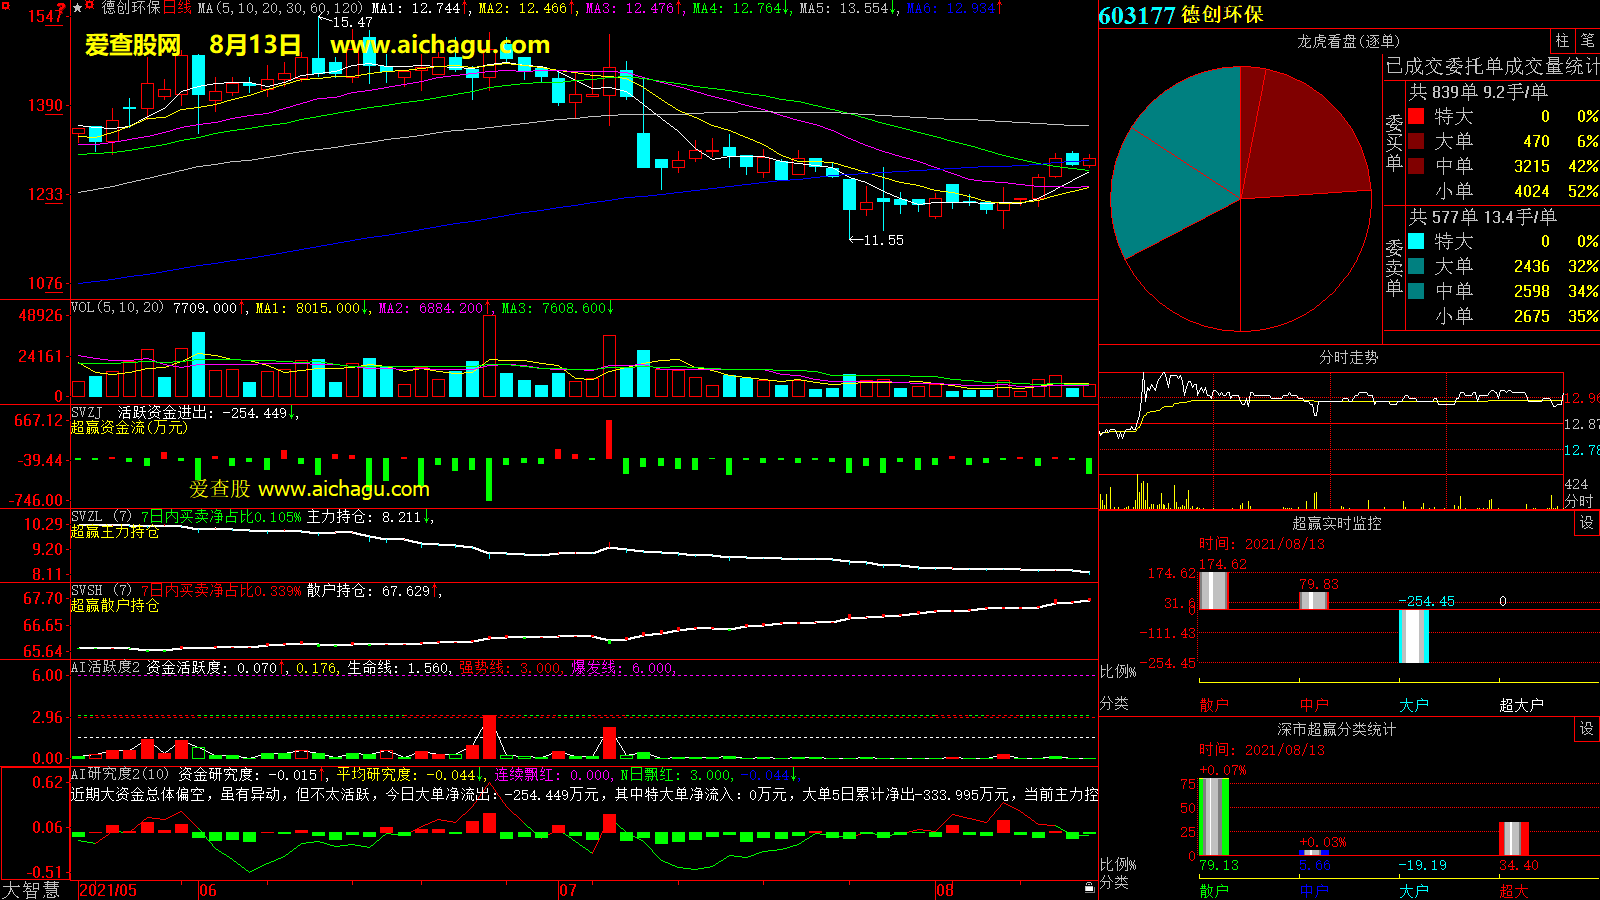The image size is (1600, 900).
Task: Switch 龙虎看盘 to 柱 bar view
Action: 1562,41
